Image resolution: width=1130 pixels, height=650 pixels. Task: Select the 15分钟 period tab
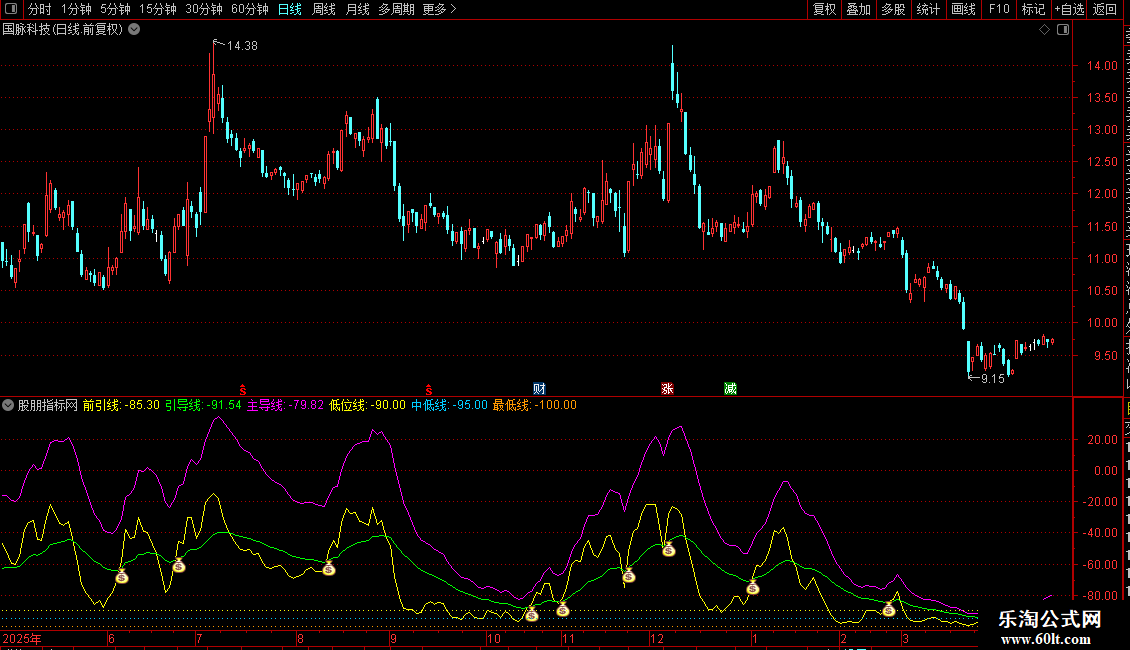coord(158,9)
